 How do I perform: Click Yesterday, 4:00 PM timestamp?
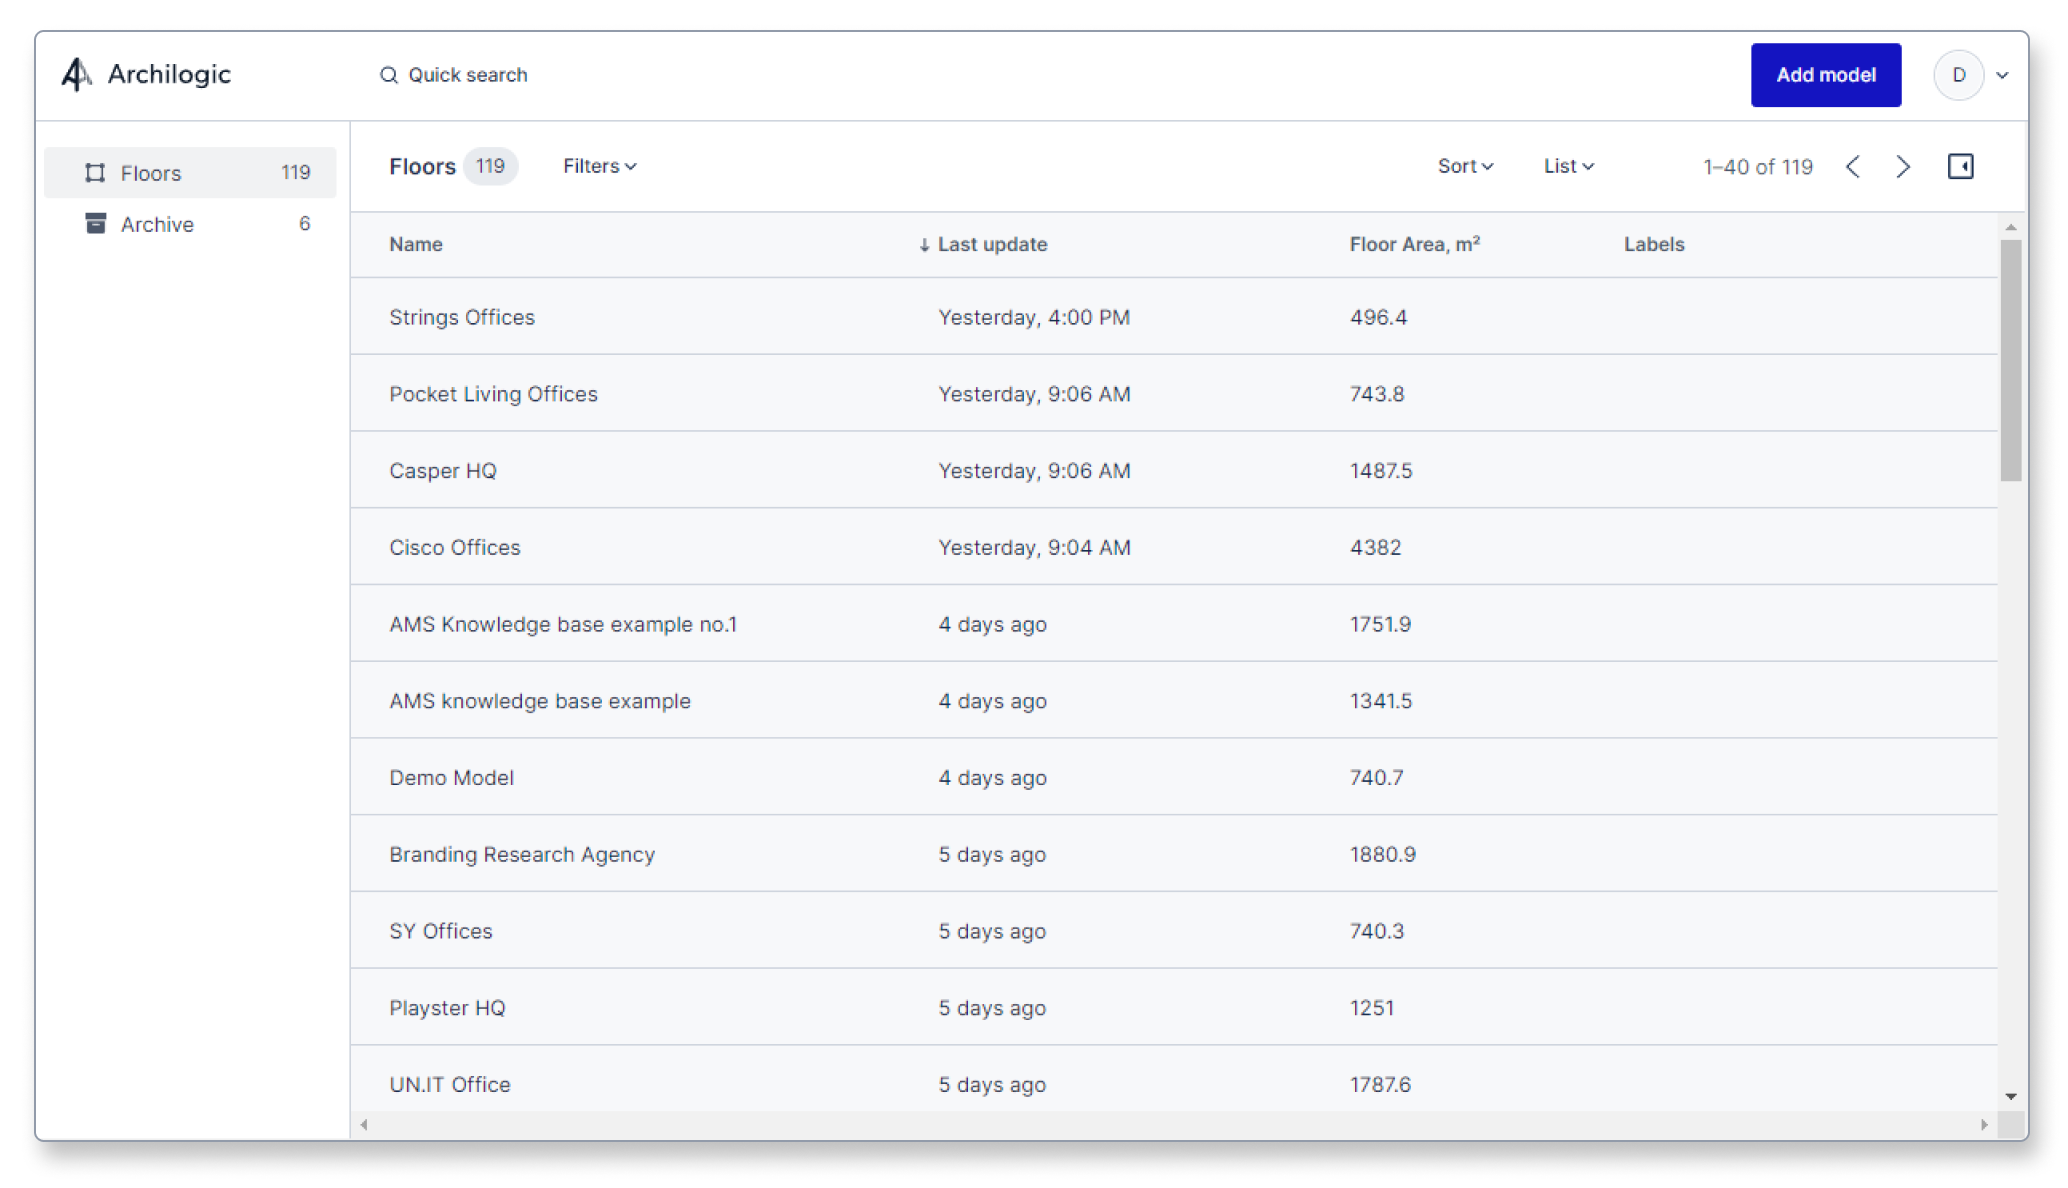[x=1034, y=317]
